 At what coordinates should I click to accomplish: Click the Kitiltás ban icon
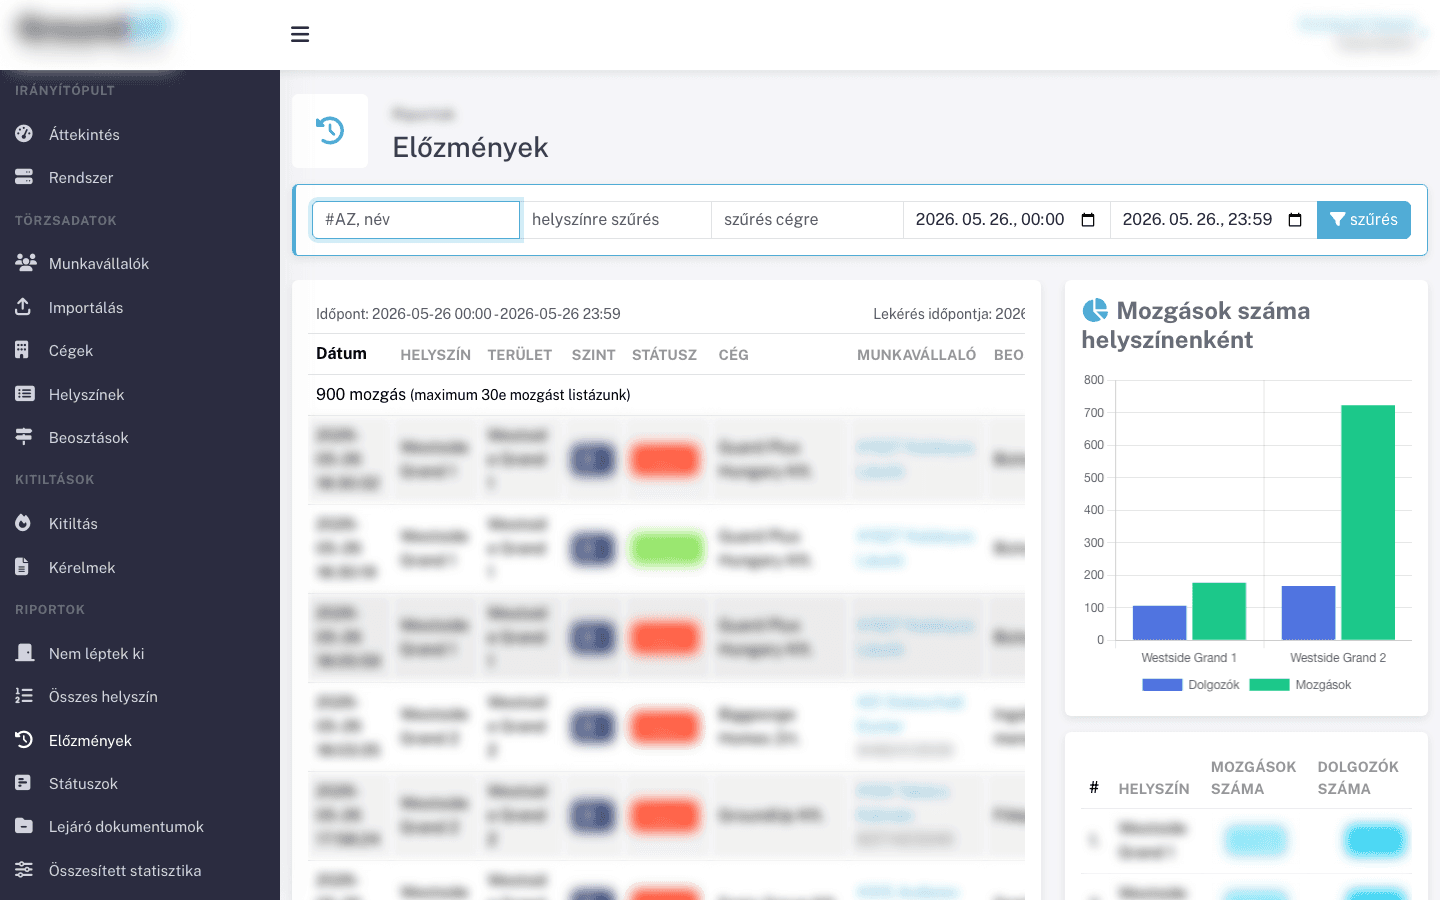(23, 523)
